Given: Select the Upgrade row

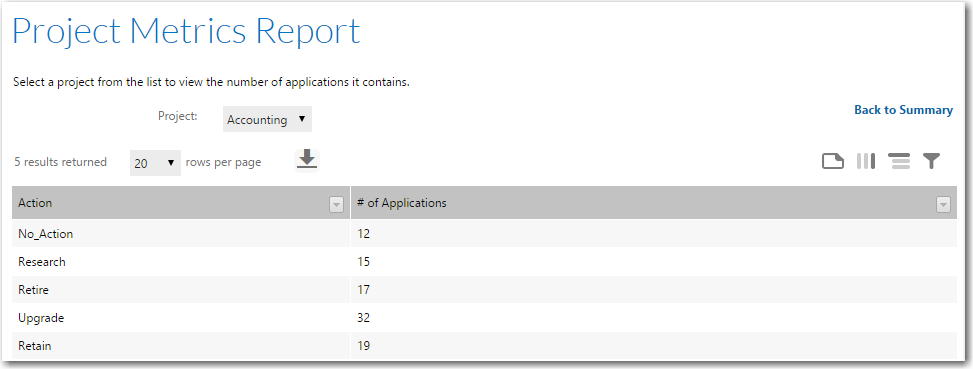Looking at the screenshot, I should click(x=484, y=318).
